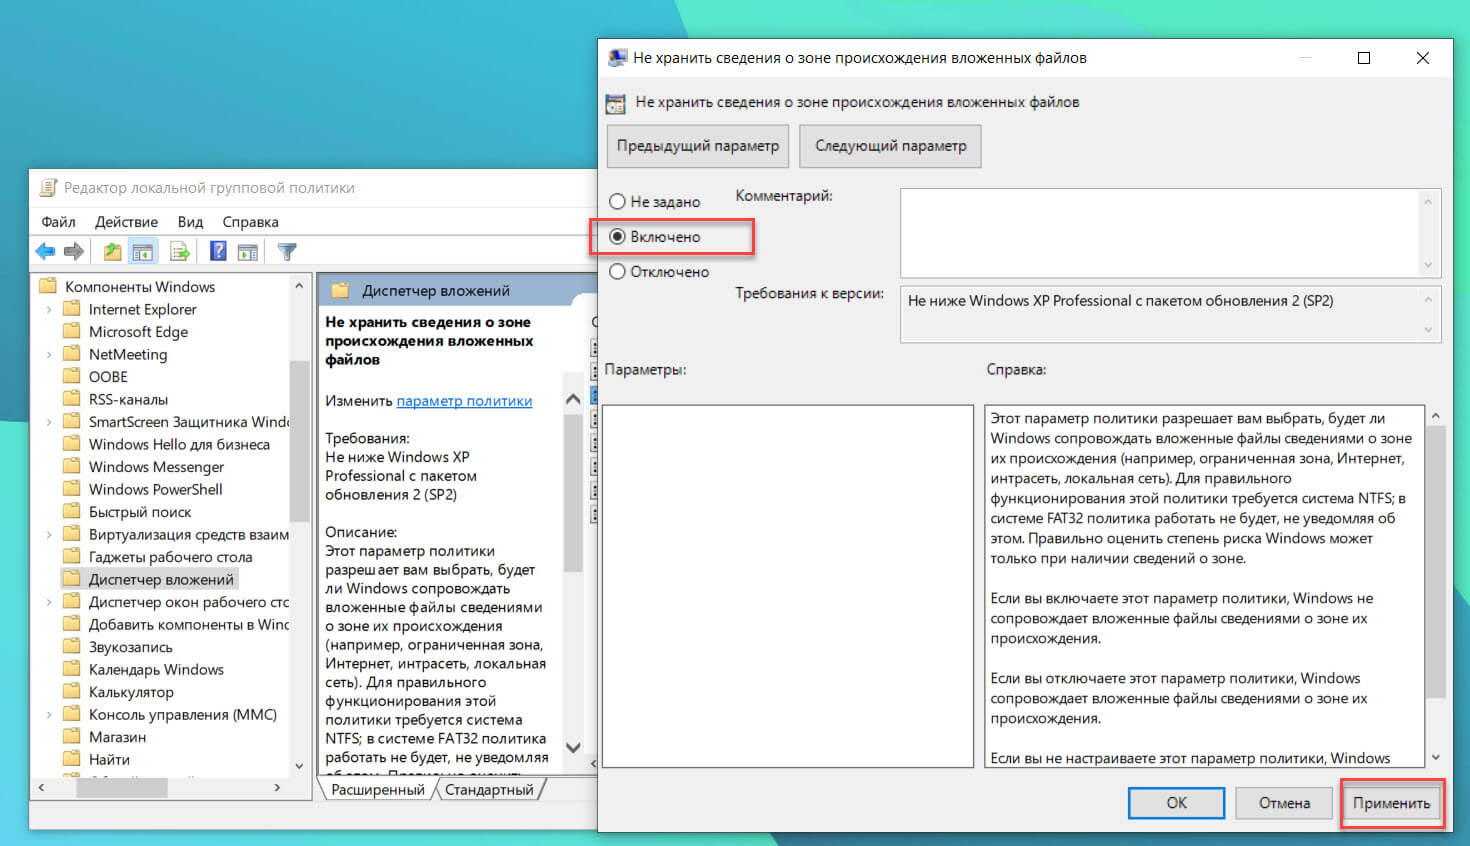Click the policy setting icon under the dialog title
1470x846 pixels.
coord(616,102)
